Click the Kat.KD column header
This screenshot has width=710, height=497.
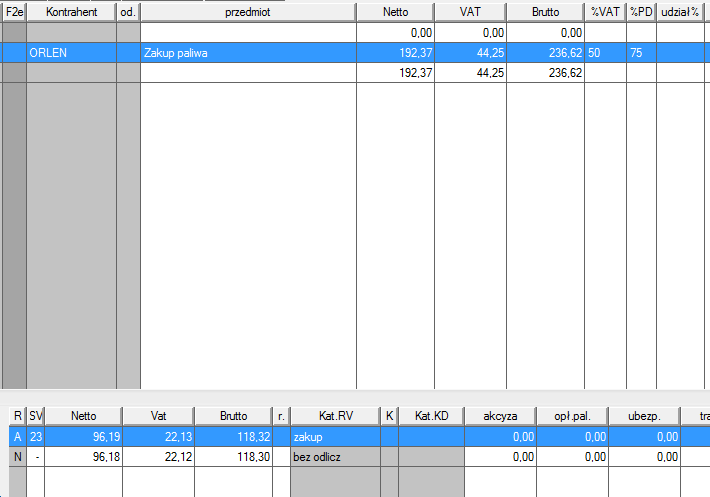430,415
